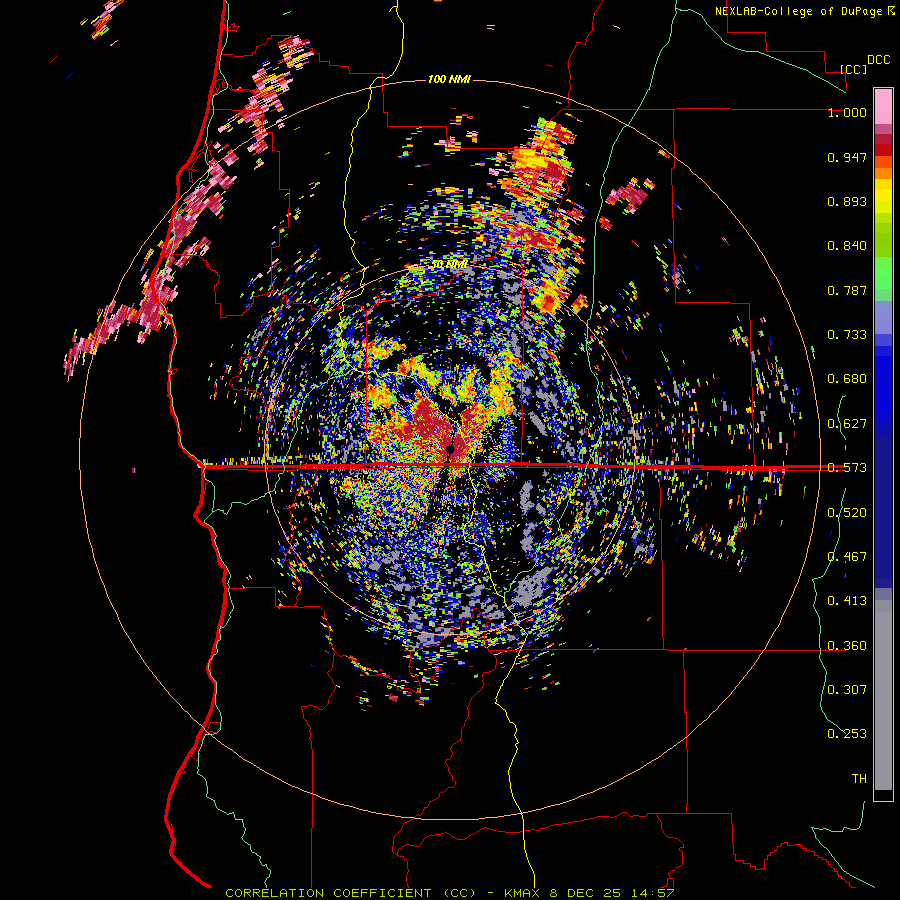Select the 0.947 scale value

847,157
